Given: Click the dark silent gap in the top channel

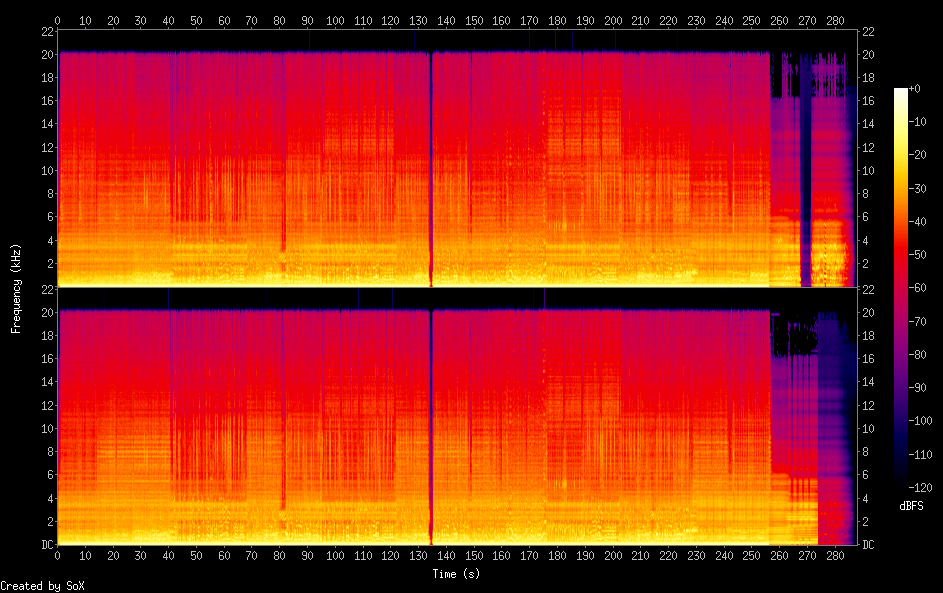Looking at the screenshot, I should tap(431, 170).
